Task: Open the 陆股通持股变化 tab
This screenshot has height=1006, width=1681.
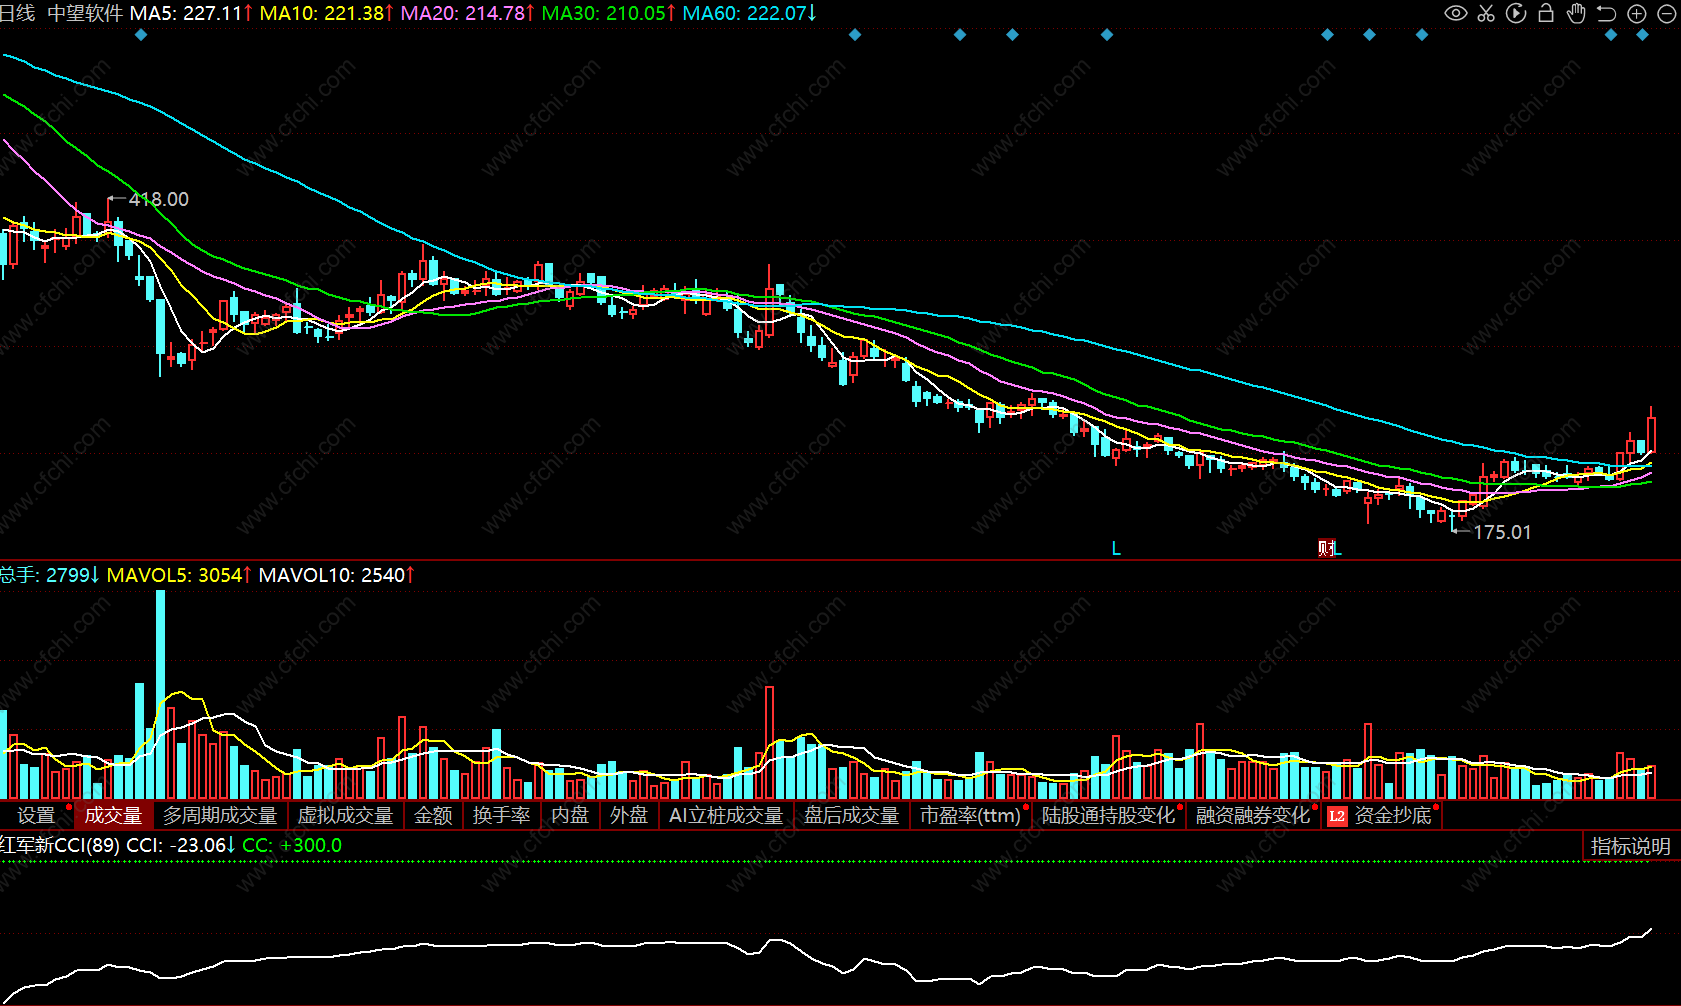Action: [x=1108, y=816]
